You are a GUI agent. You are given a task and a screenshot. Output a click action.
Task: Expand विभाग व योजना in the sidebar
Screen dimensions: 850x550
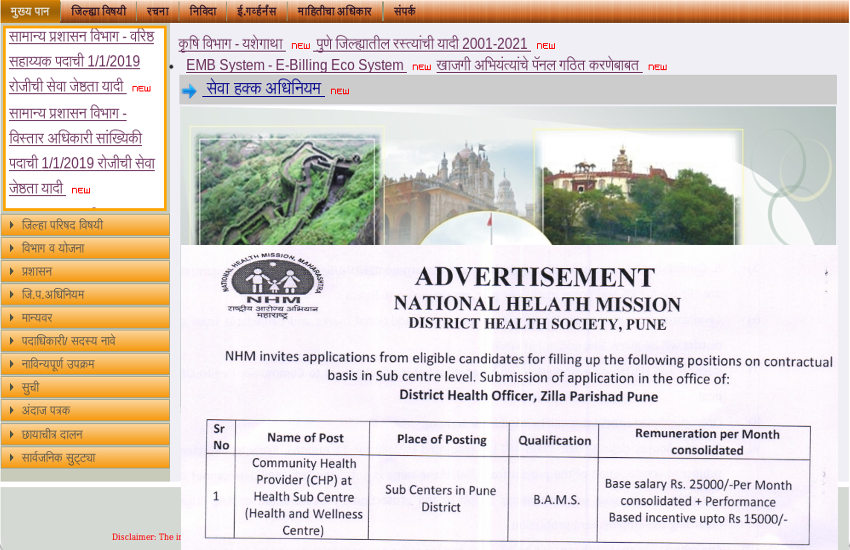(85, 248)
